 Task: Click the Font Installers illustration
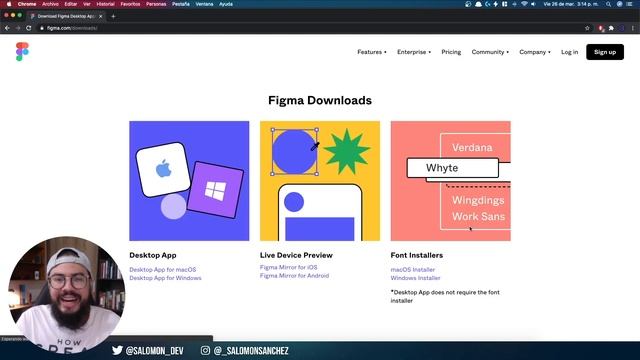(x=451, y=181)
